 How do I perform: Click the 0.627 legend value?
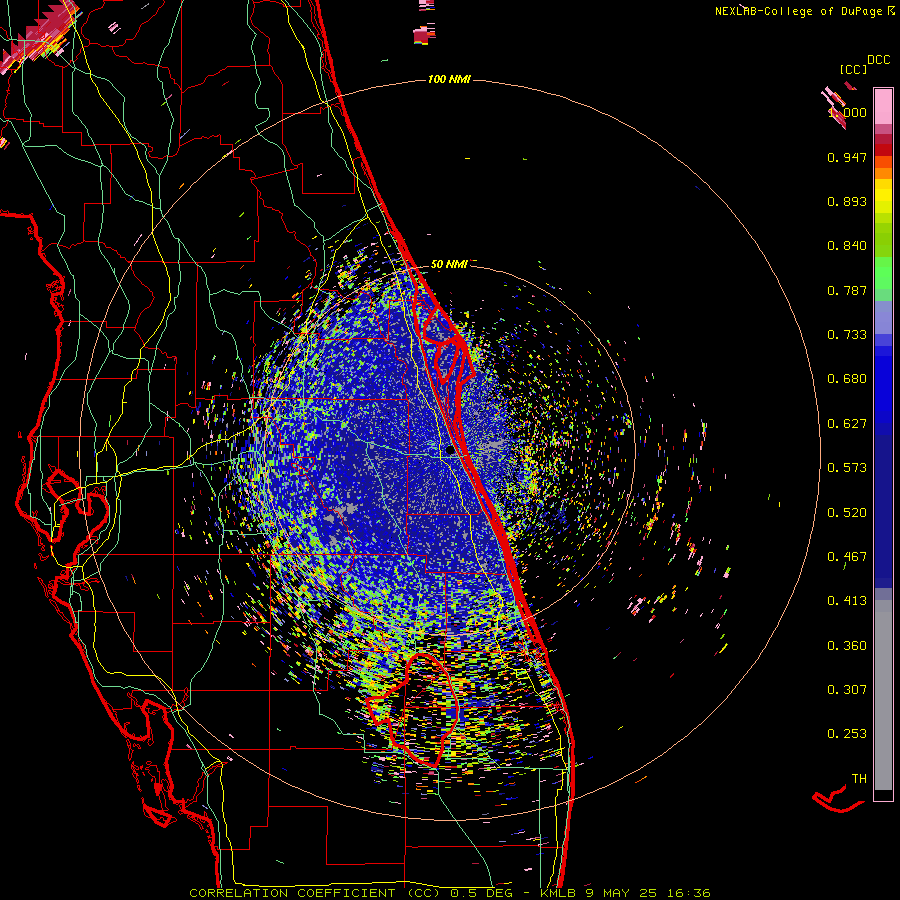(x=847, y=424)
